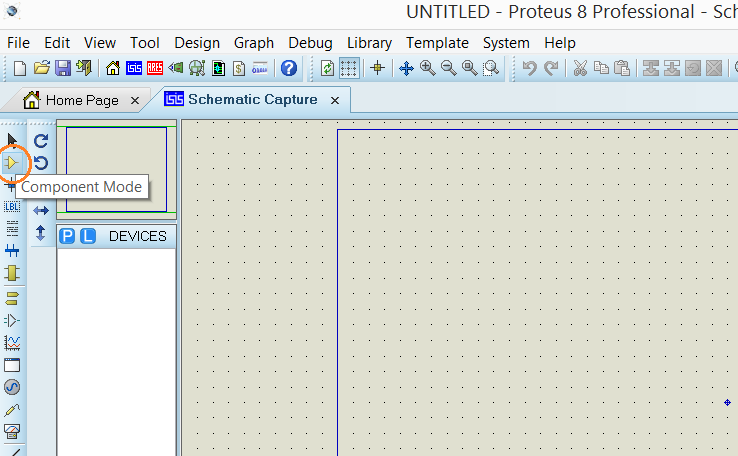Select the Graph mode icon
Viewport: 738px width, 456px height.
[x=12, y=343]
